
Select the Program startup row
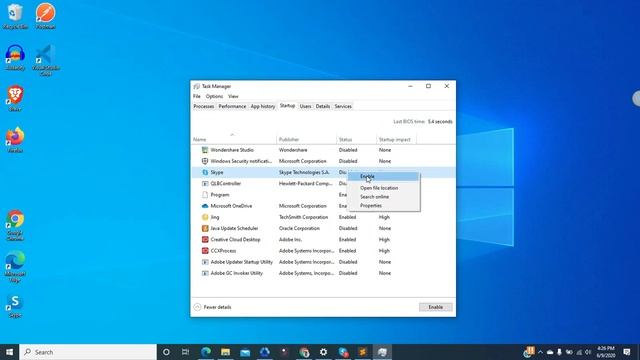click(x=323, y=195)
